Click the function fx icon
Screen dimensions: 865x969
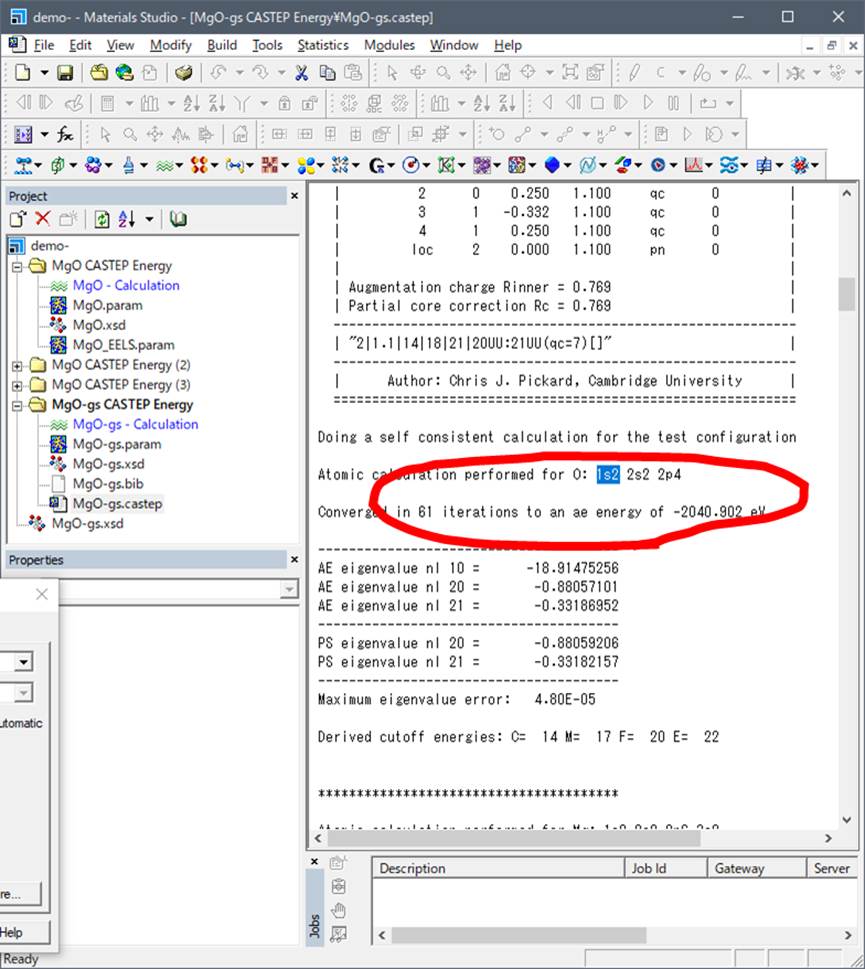[65, 134]
